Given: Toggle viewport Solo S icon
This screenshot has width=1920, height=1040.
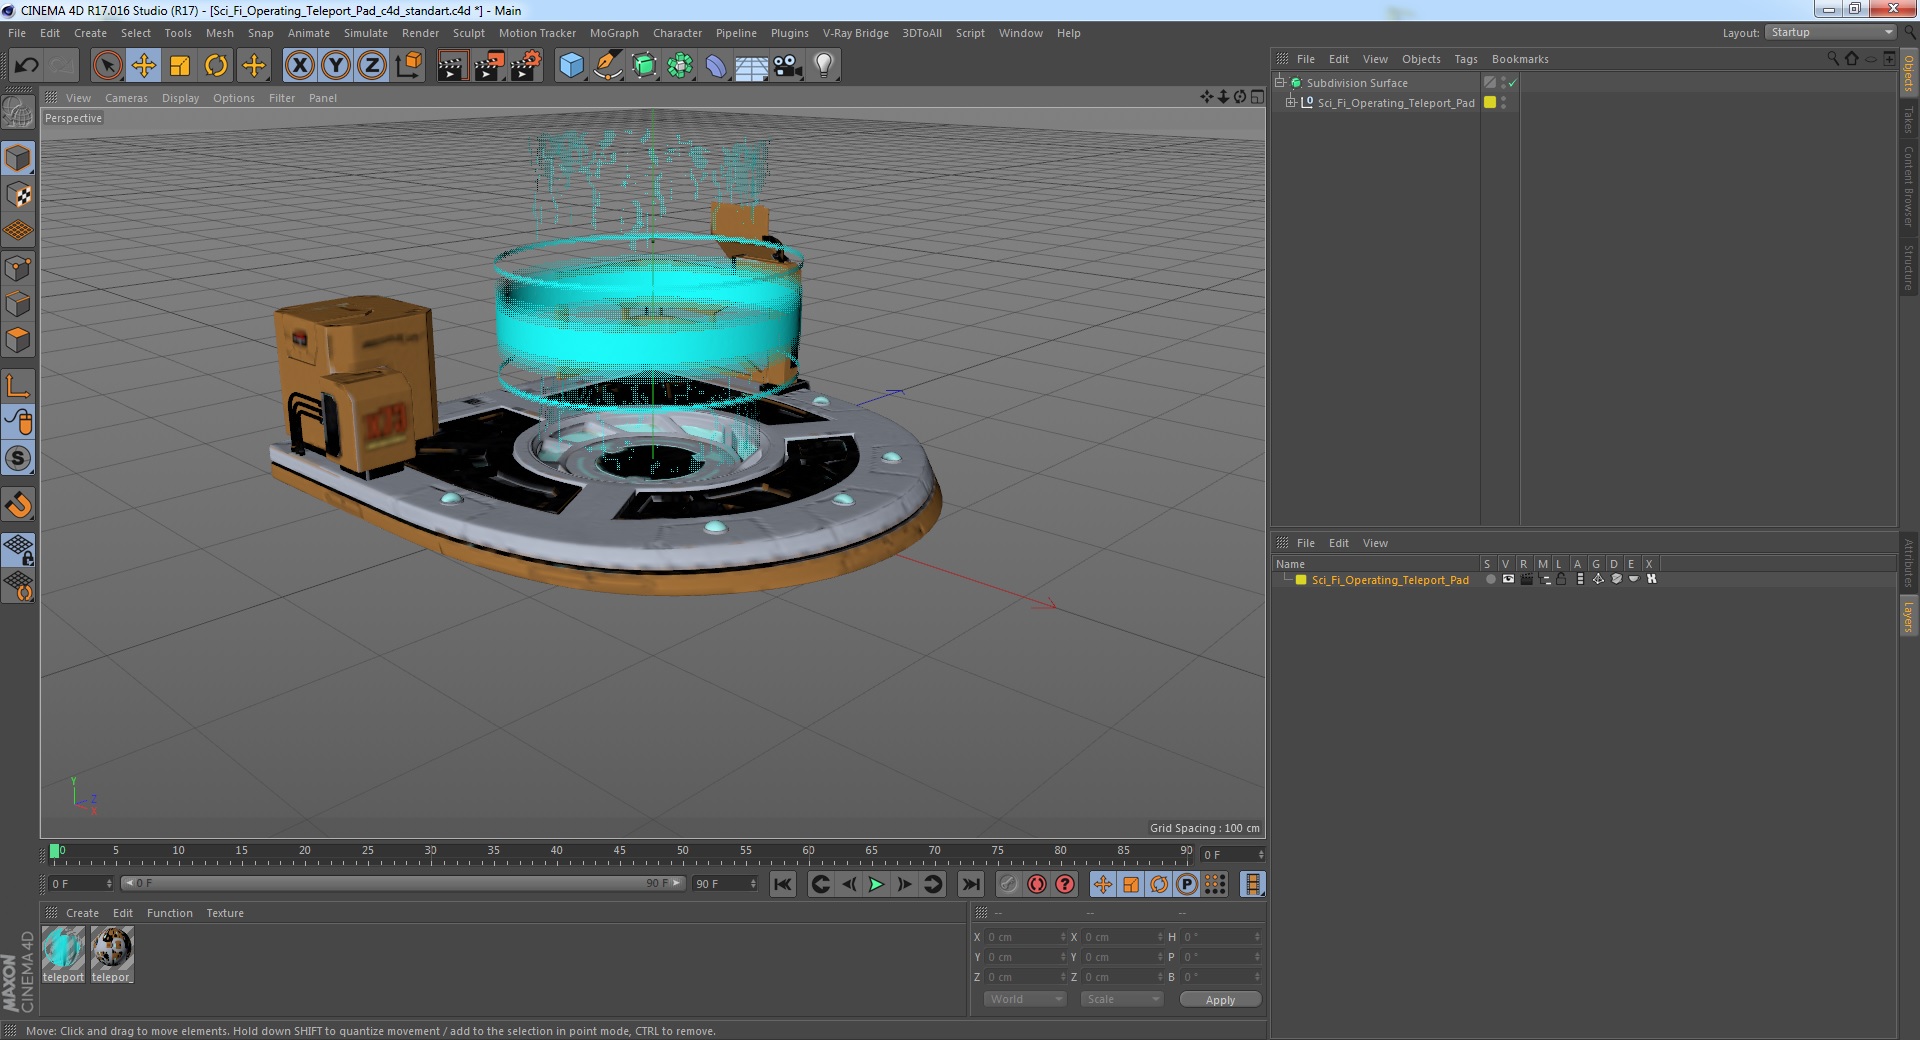Looking at the screenshot, I should click(18, 458).
